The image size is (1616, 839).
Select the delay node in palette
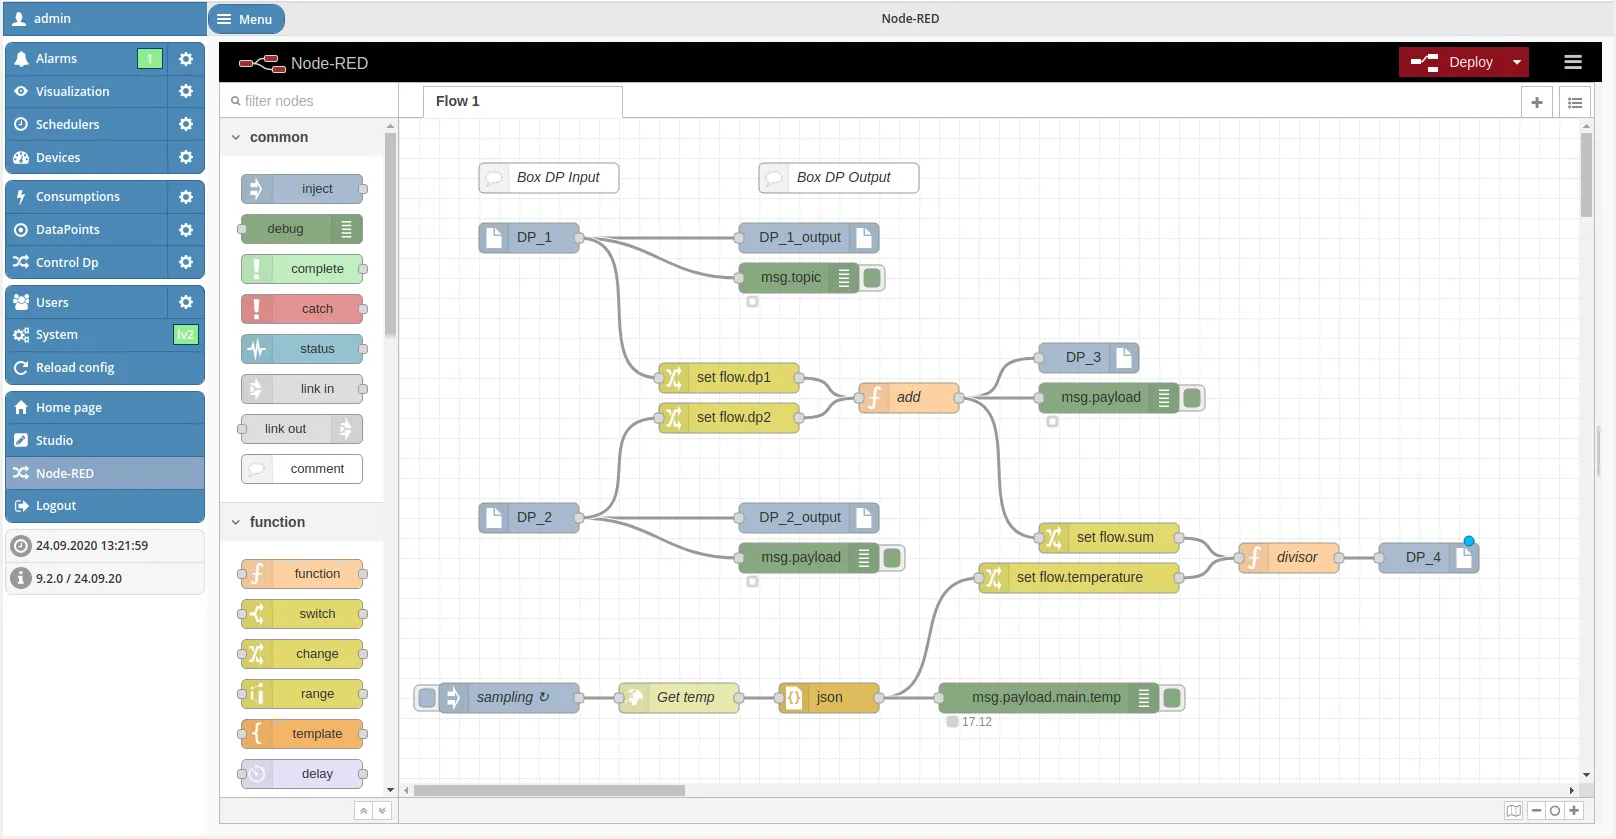(302, 774)
